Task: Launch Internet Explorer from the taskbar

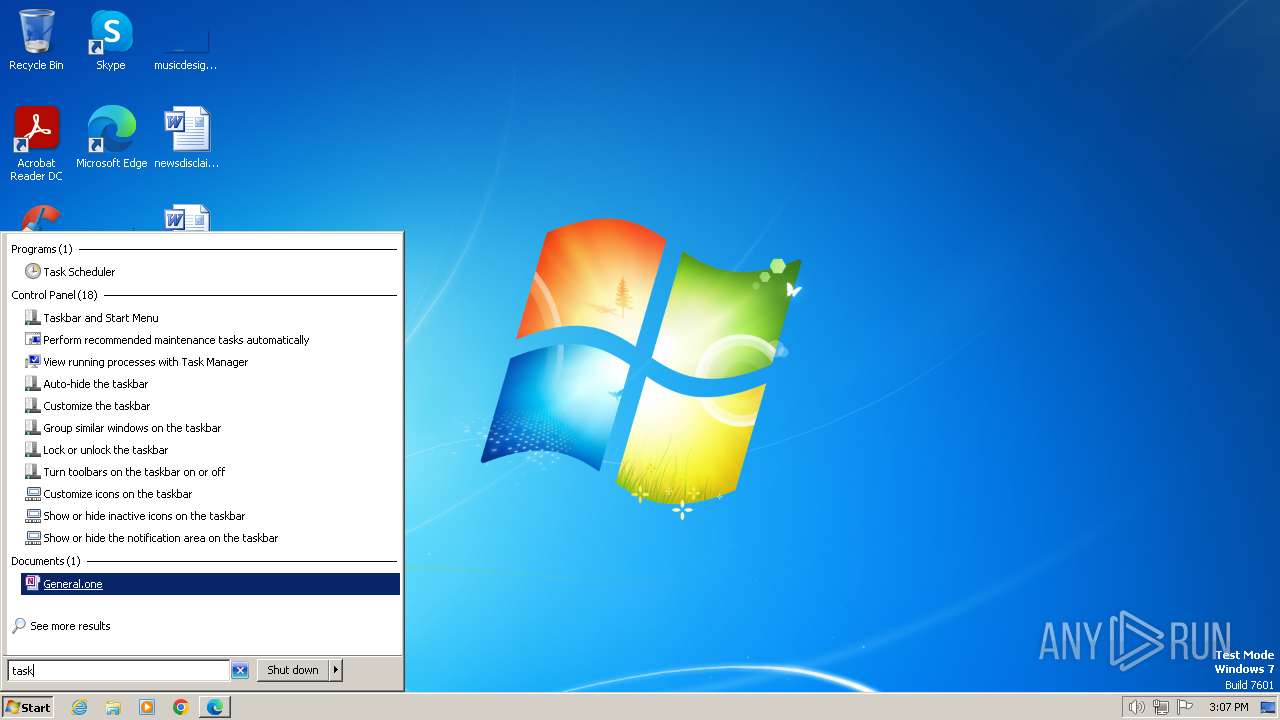Action: coord(79,707)
